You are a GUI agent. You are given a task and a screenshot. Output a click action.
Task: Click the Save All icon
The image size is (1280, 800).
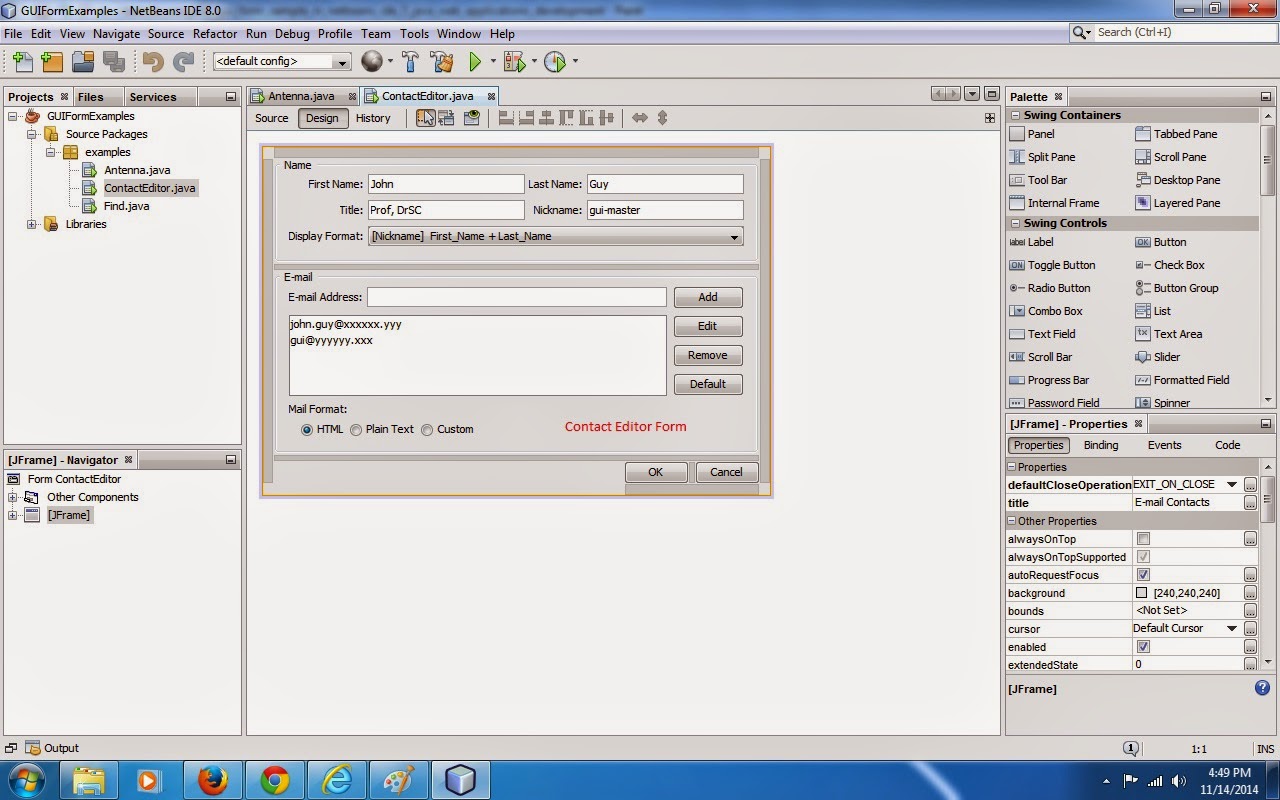115,61
